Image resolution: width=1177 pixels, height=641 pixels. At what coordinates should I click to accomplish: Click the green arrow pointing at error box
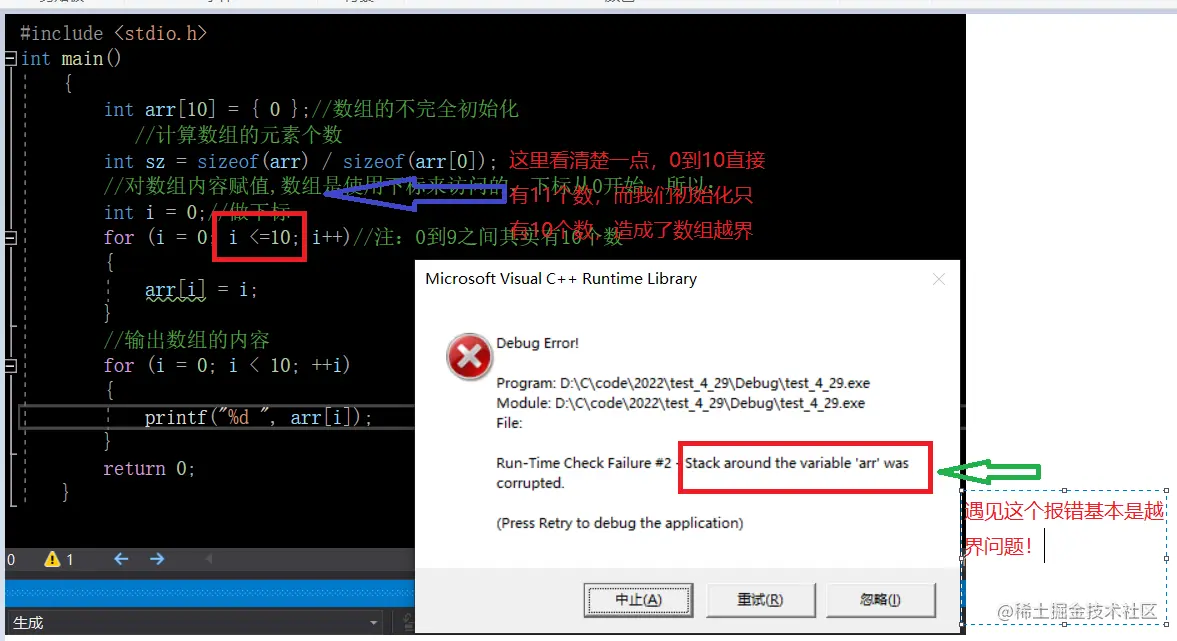point(989,472)
